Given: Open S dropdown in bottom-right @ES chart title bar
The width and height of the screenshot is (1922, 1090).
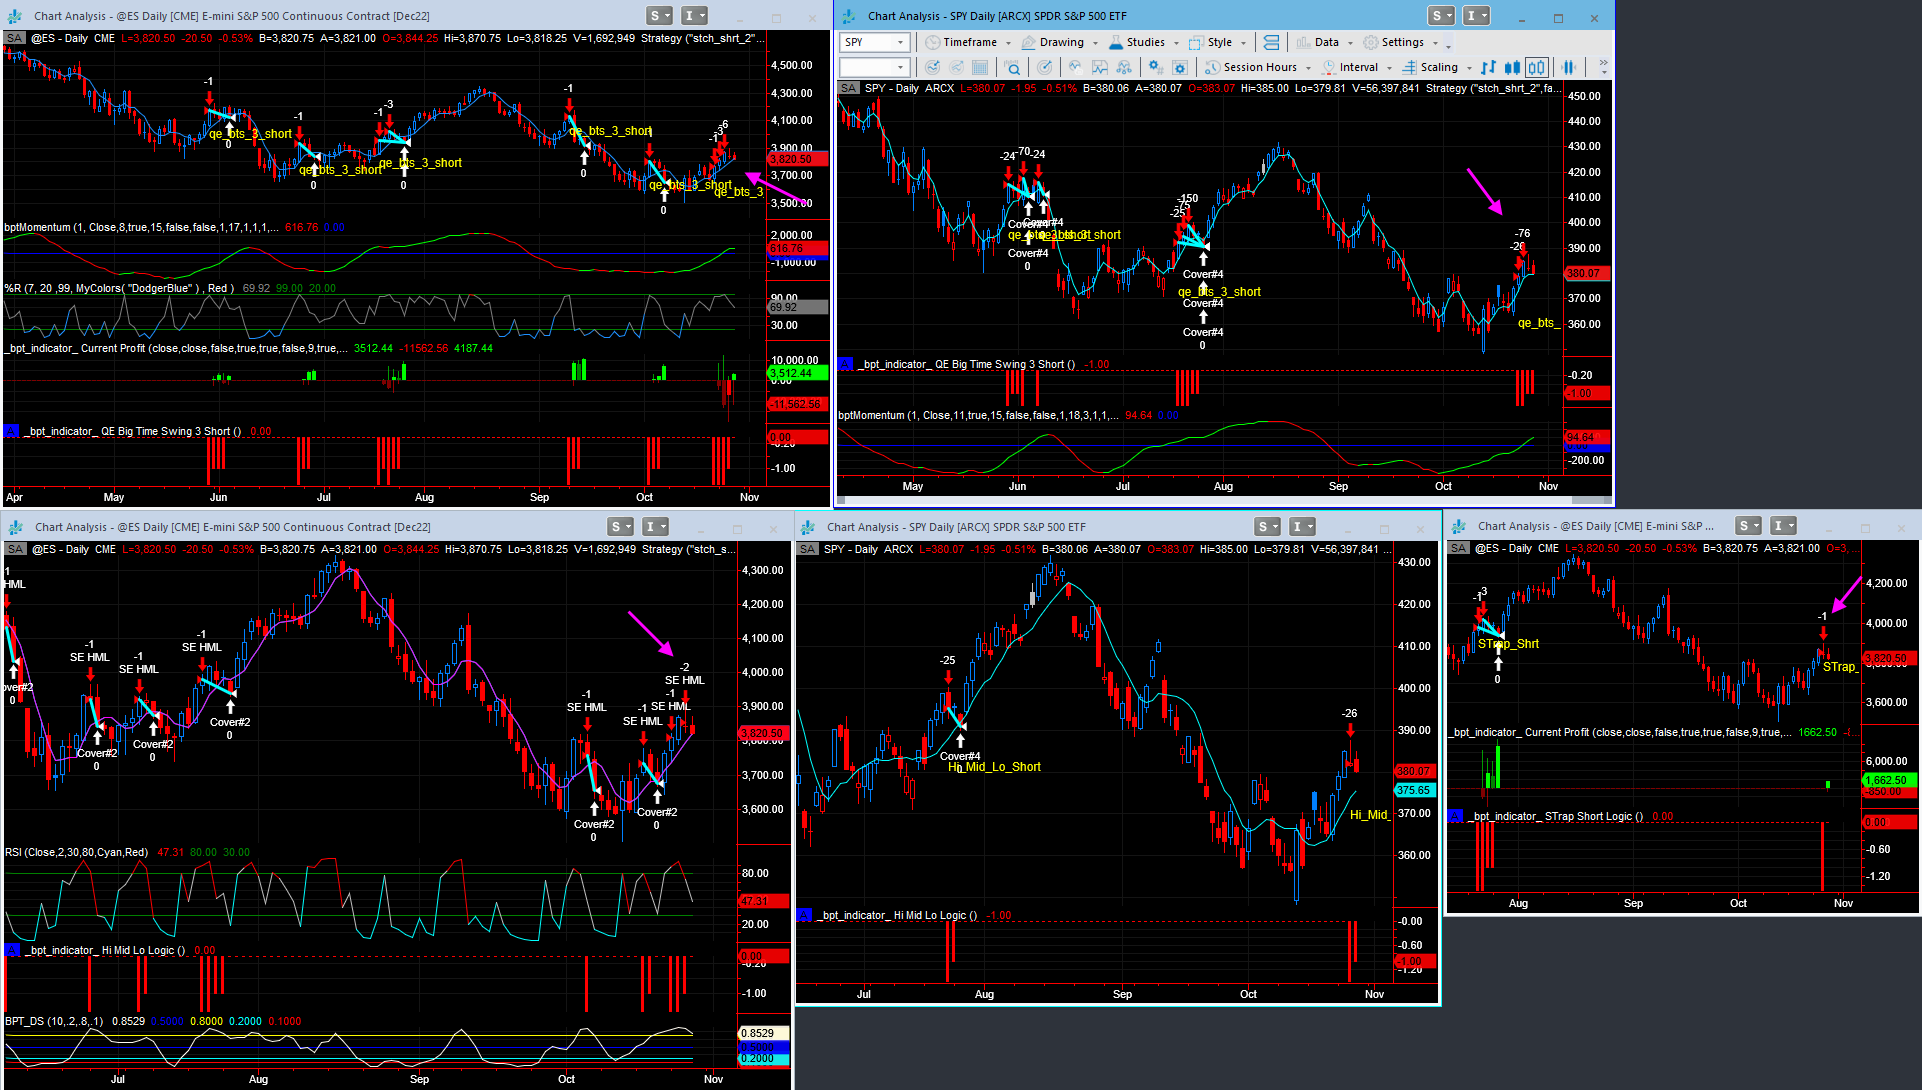Looking at the screenshot, I should pos(1749,526).
